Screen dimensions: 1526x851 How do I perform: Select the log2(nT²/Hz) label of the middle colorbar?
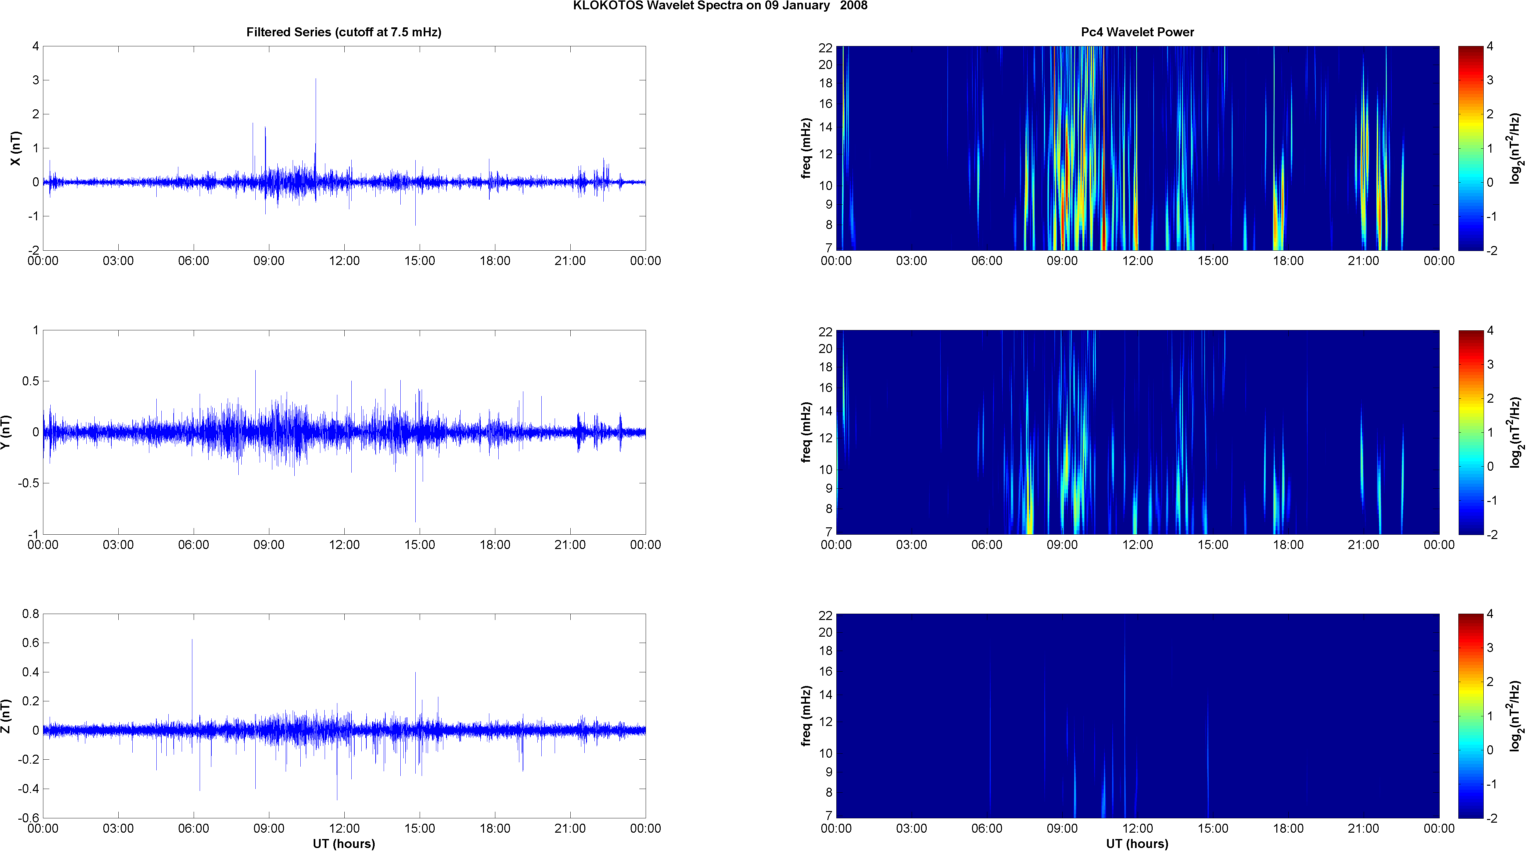(1515, 432)
